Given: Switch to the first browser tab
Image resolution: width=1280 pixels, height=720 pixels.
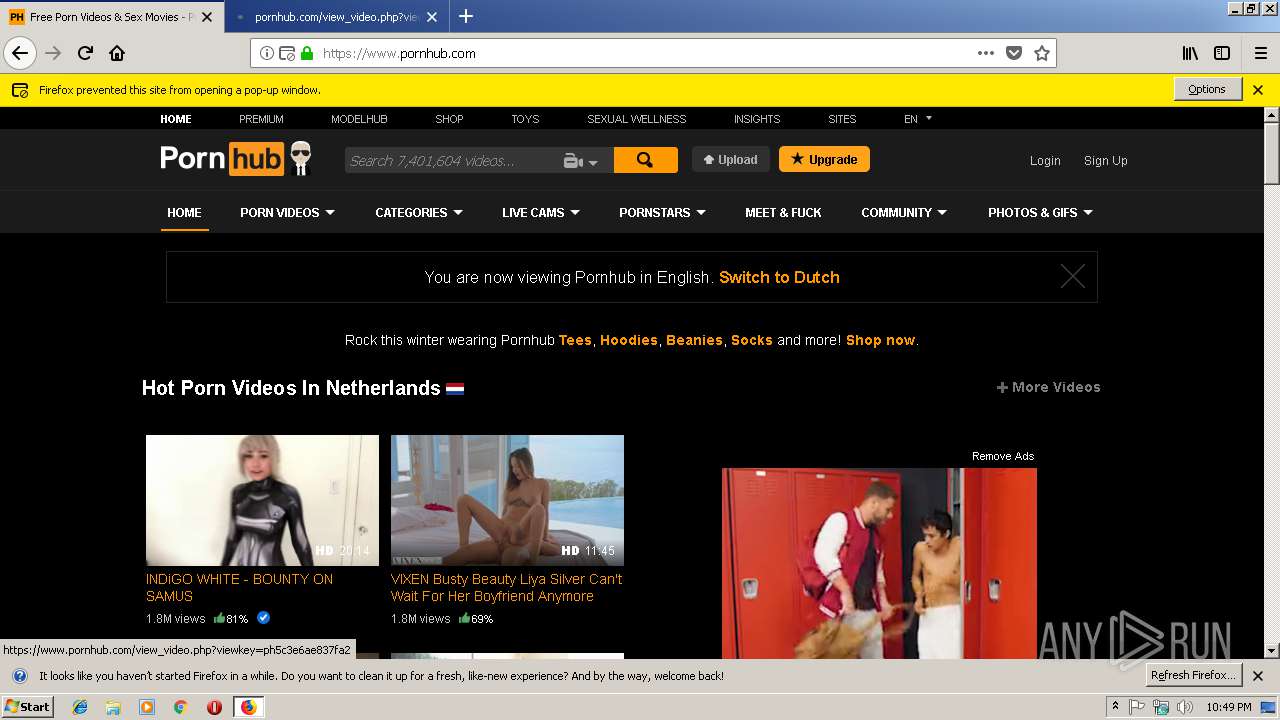Looking at the screenshot, I should (x=112, y=17).
